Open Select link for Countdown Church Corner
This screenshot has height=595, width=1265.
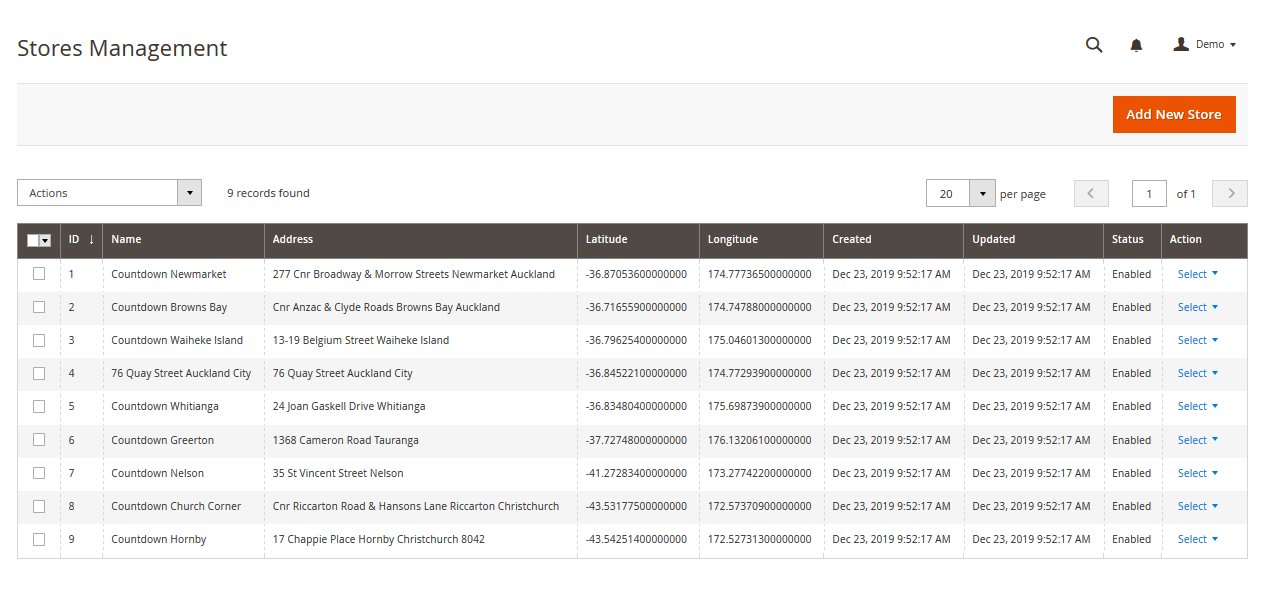click(x=1197, y=506)
